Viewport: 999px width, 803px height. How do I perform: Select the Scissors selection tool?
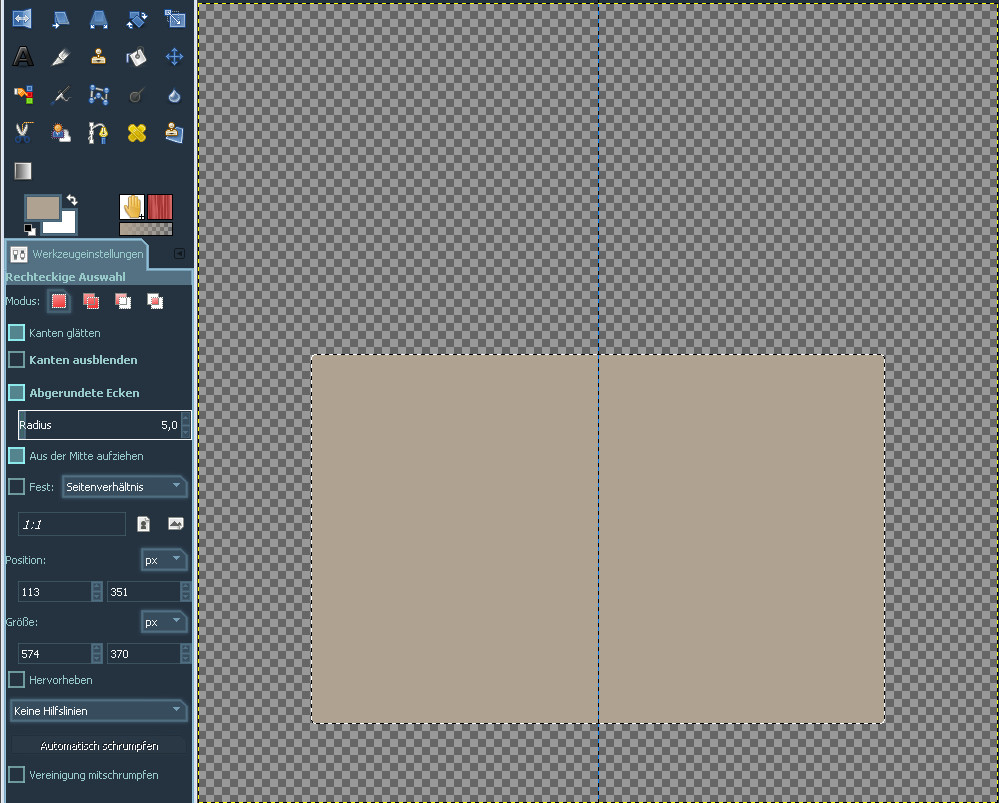pos(22,132)
